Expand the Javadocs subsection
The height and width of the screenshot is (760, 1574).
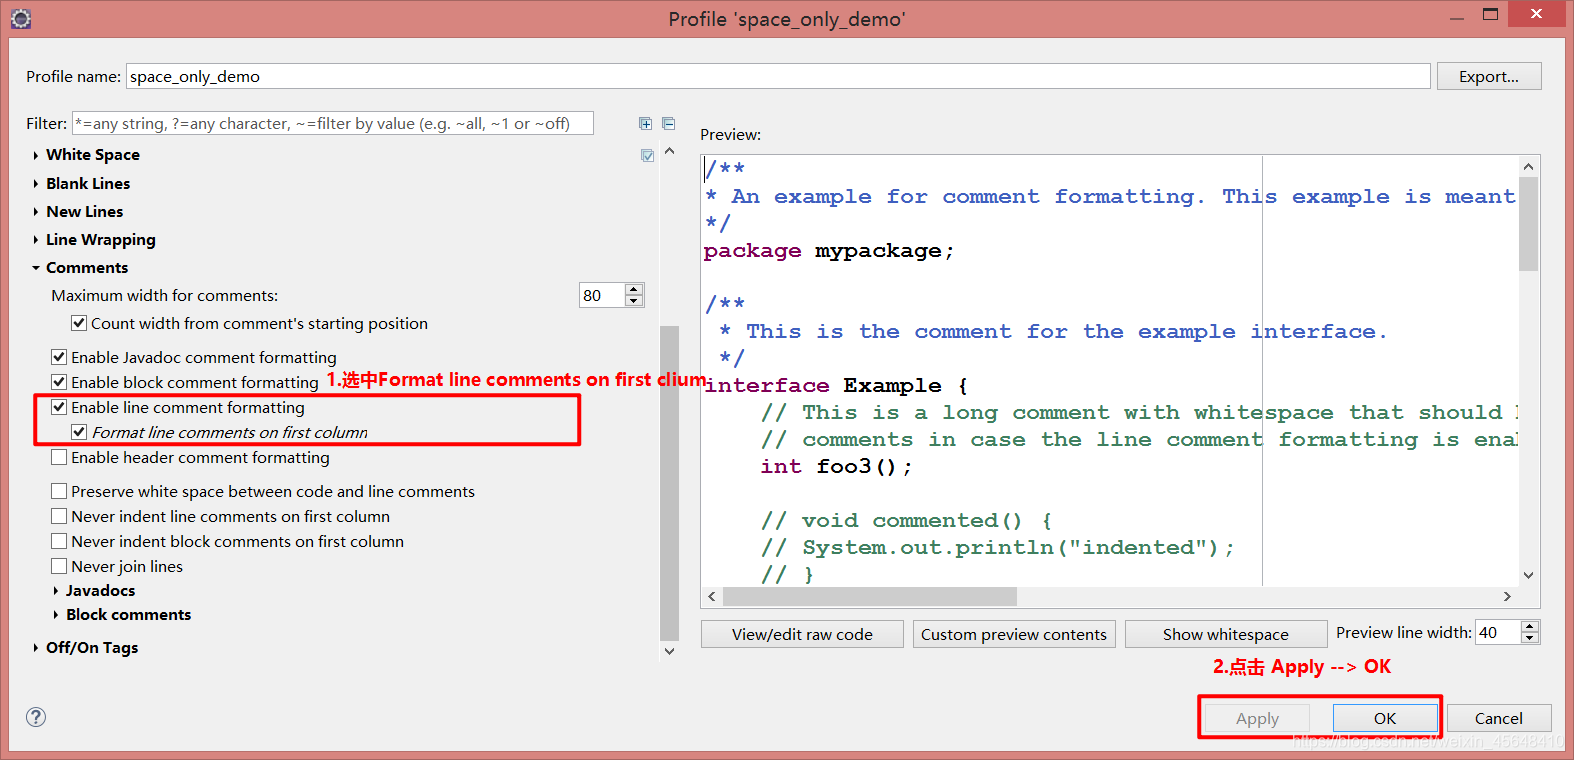pos(56,591)
